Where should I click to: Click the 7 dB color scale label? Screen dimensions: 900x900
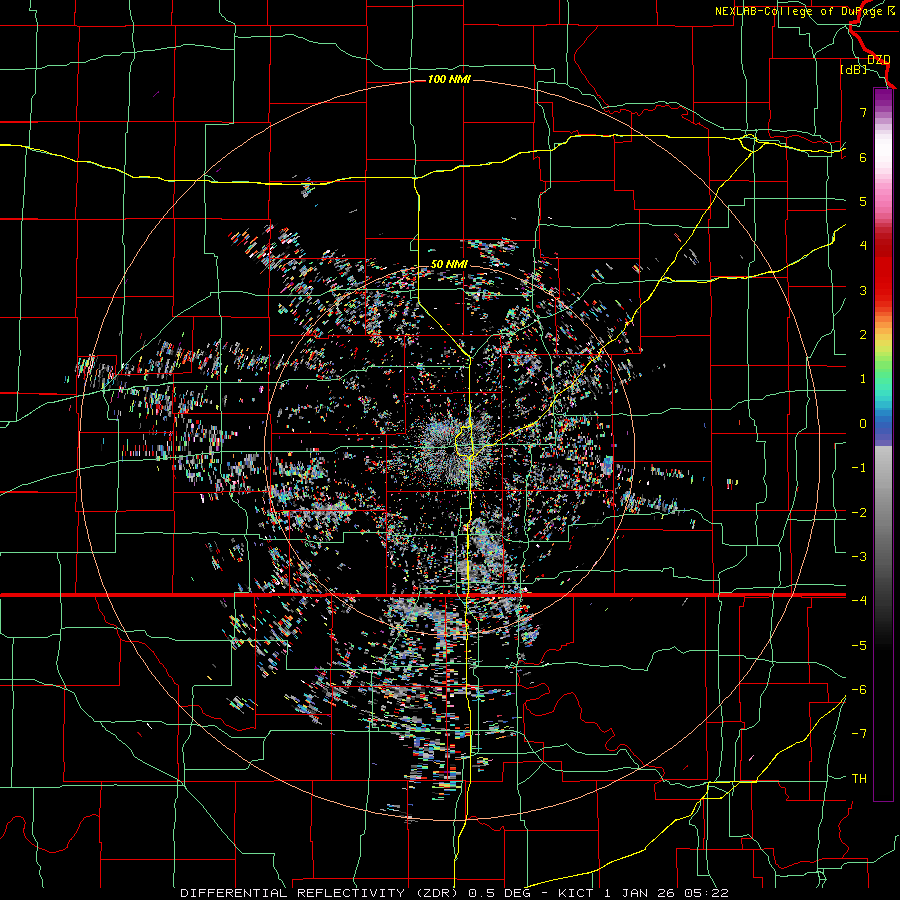863,112
